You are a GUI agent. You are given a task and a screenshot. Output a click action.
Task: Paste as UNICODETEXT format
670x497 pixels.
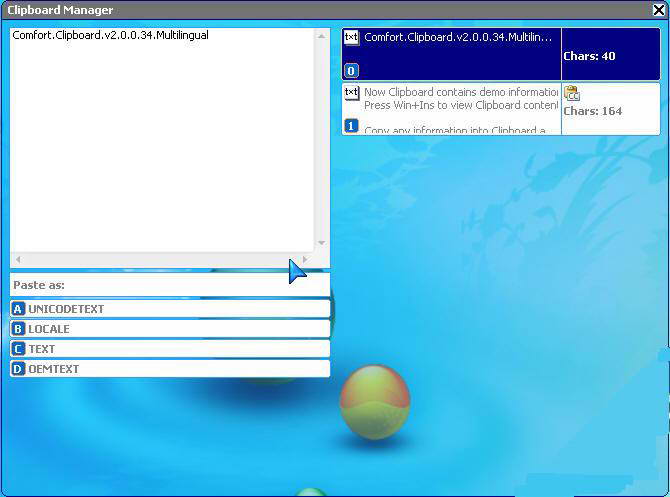click(170, 309)
